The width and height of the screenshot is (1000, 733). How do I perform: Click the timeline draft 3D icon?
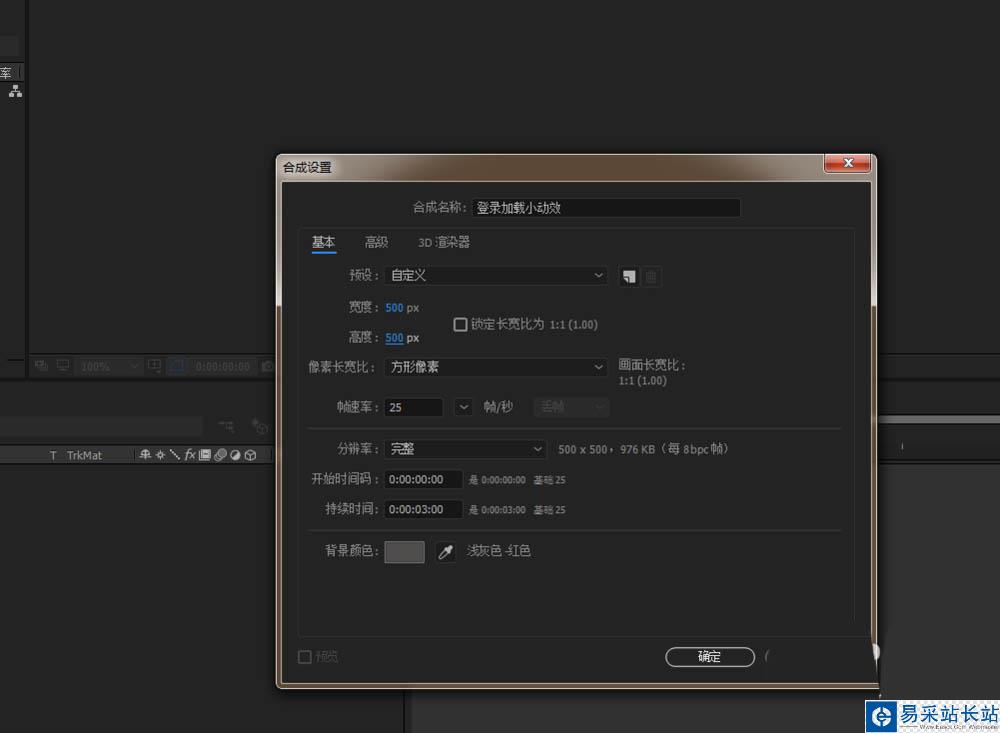click(259, 426)
